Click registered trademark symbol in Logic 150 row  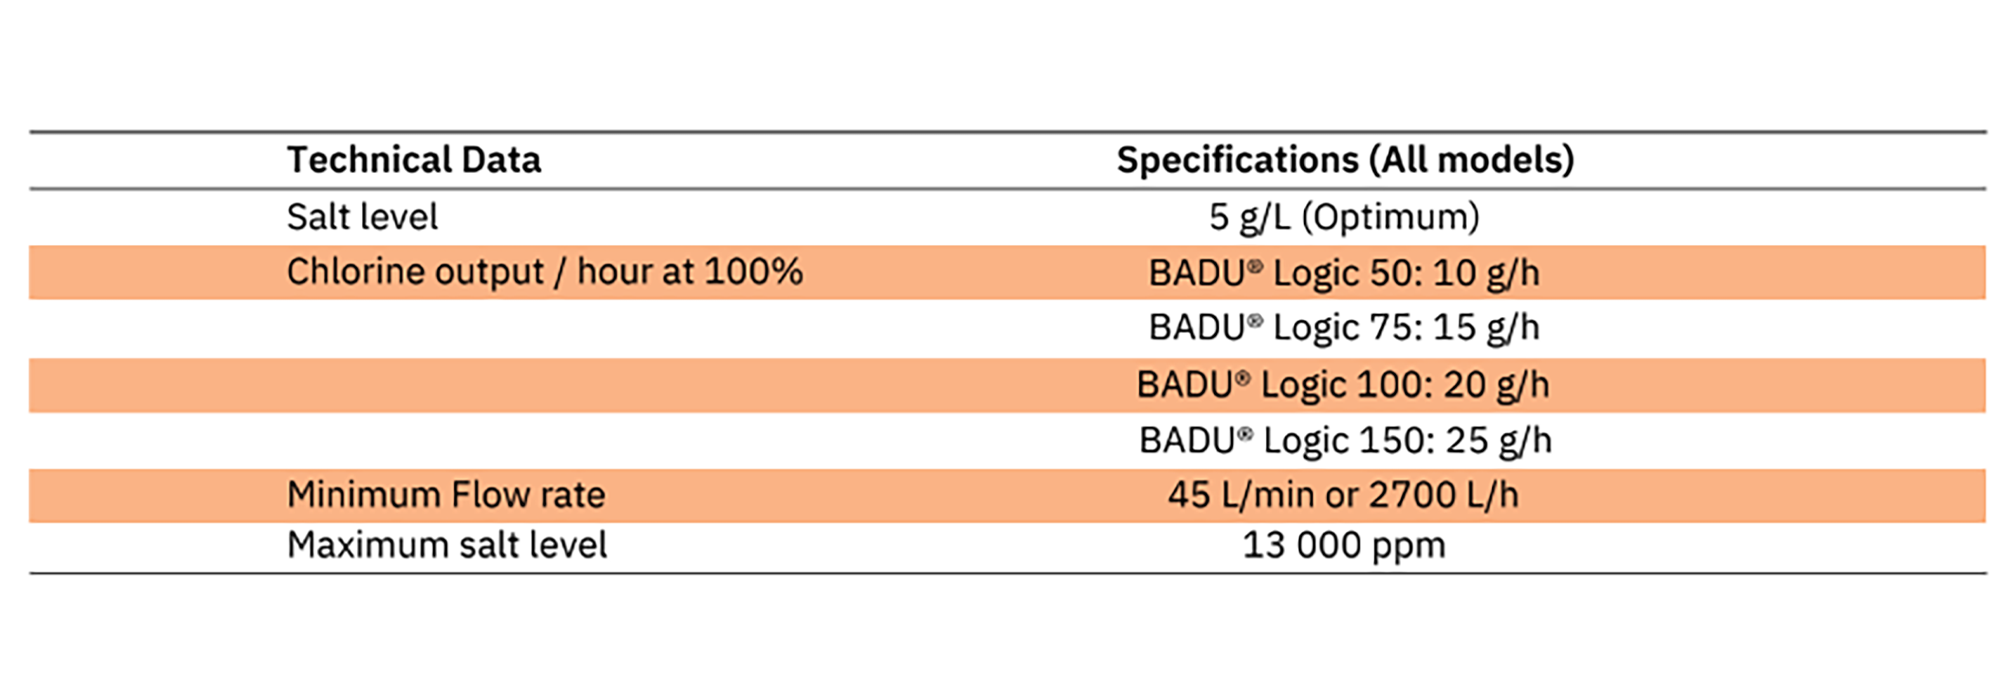coord(1245,434)
